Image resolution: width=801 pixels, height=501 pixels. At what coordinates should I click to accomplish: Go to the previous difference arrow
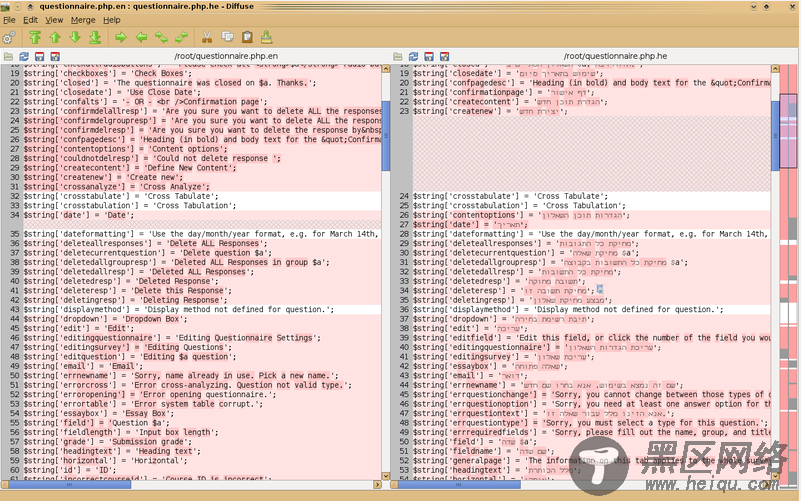55,37
